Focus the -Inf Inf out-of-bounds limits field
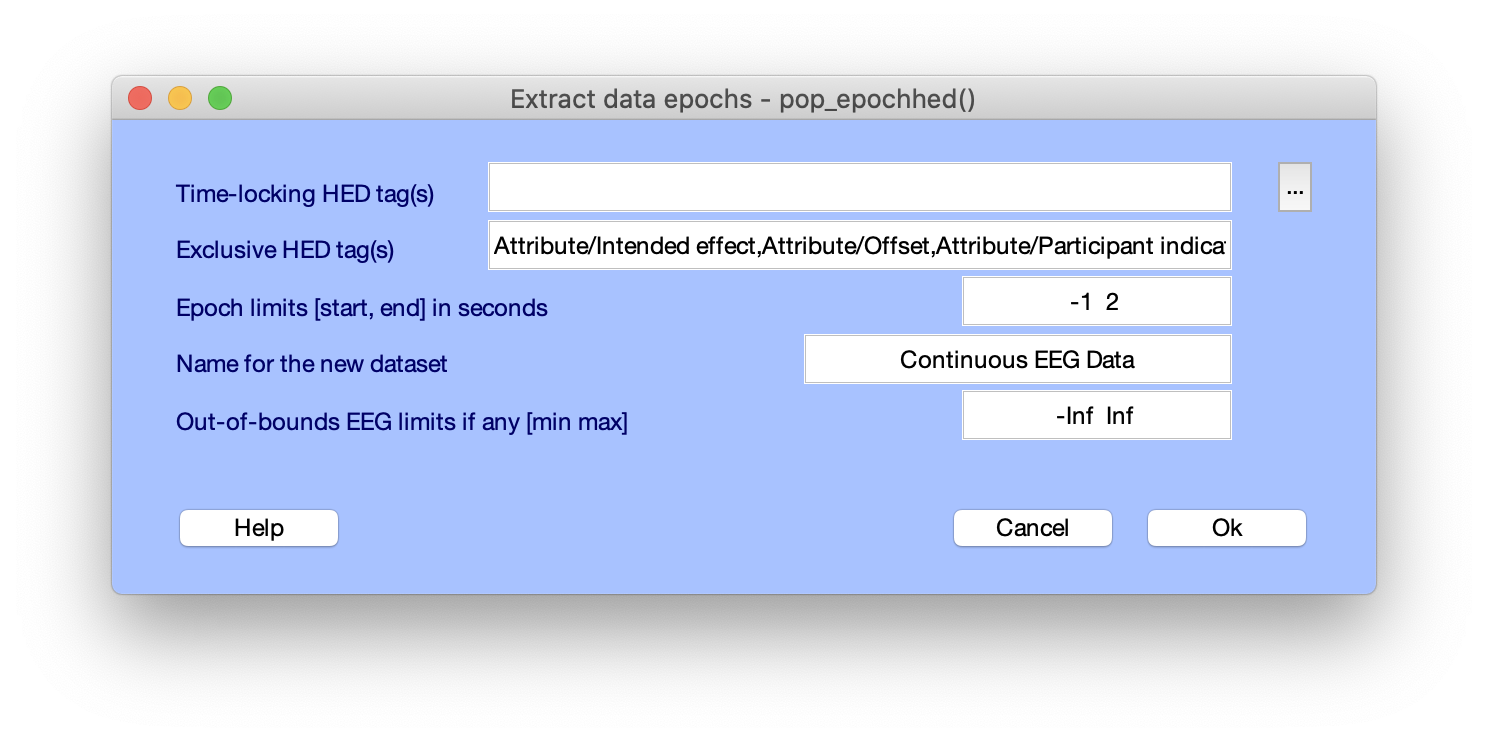1488x742 pixels. pos(1096,415)
